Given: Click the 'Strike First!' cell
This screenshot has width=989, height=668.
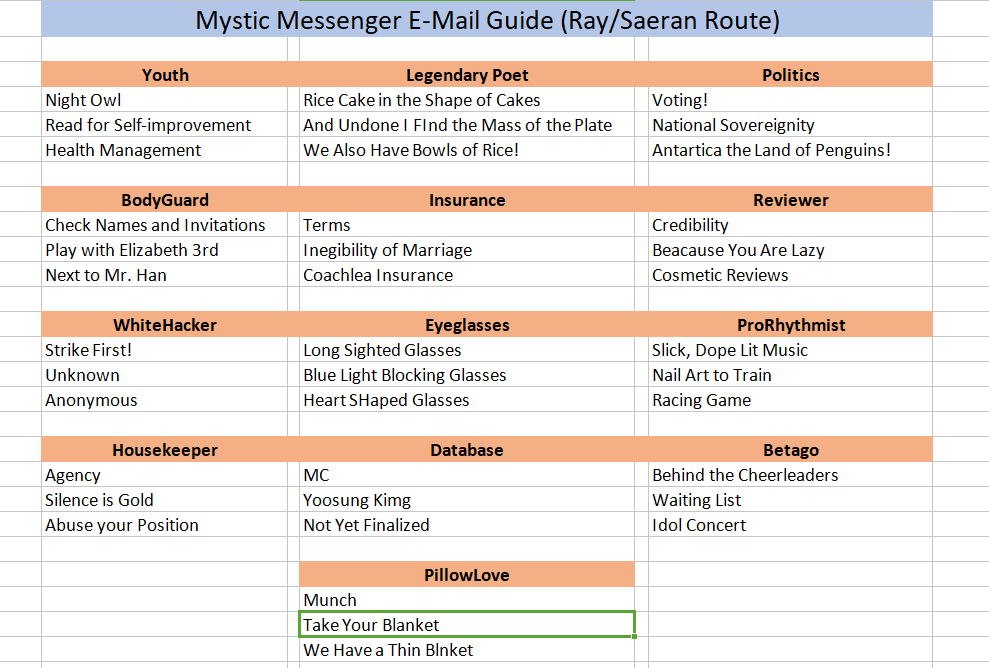Looking at the screenshot, I should (x=165, y=349).
